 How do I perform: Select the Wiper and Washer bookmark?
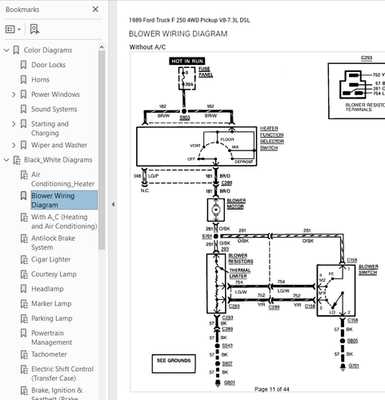tap(59, 145)
